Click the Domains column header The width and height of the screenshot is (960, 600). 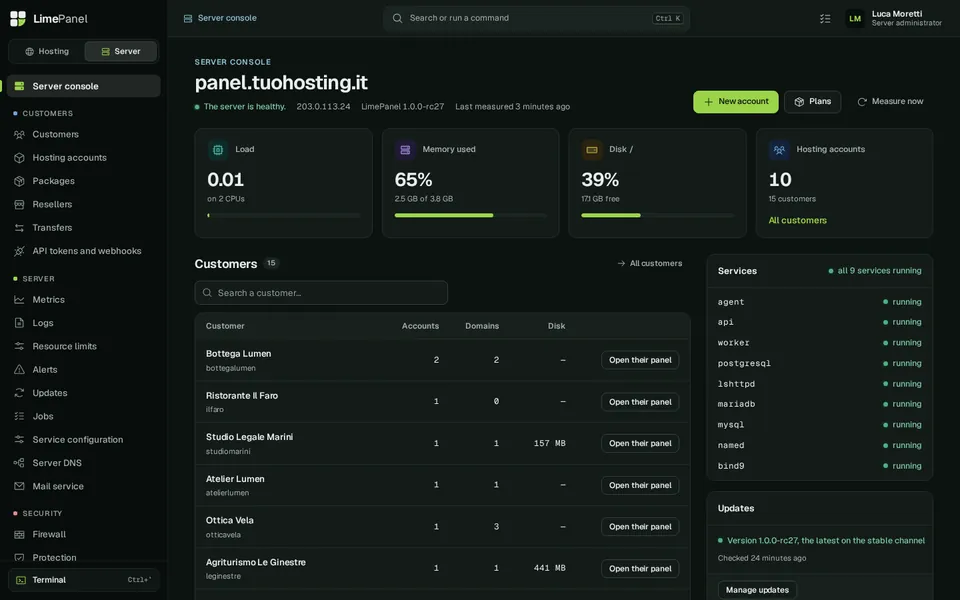[482, 326]
